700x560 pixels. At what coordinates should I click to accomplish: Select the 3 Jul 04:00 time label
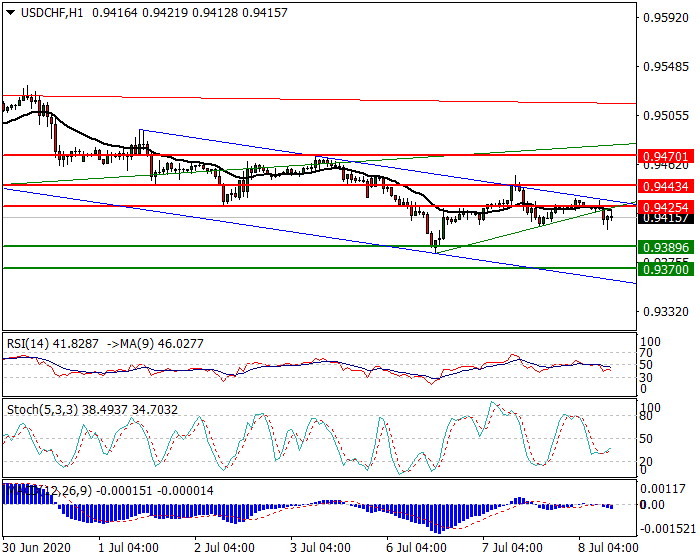coord(320,547)
